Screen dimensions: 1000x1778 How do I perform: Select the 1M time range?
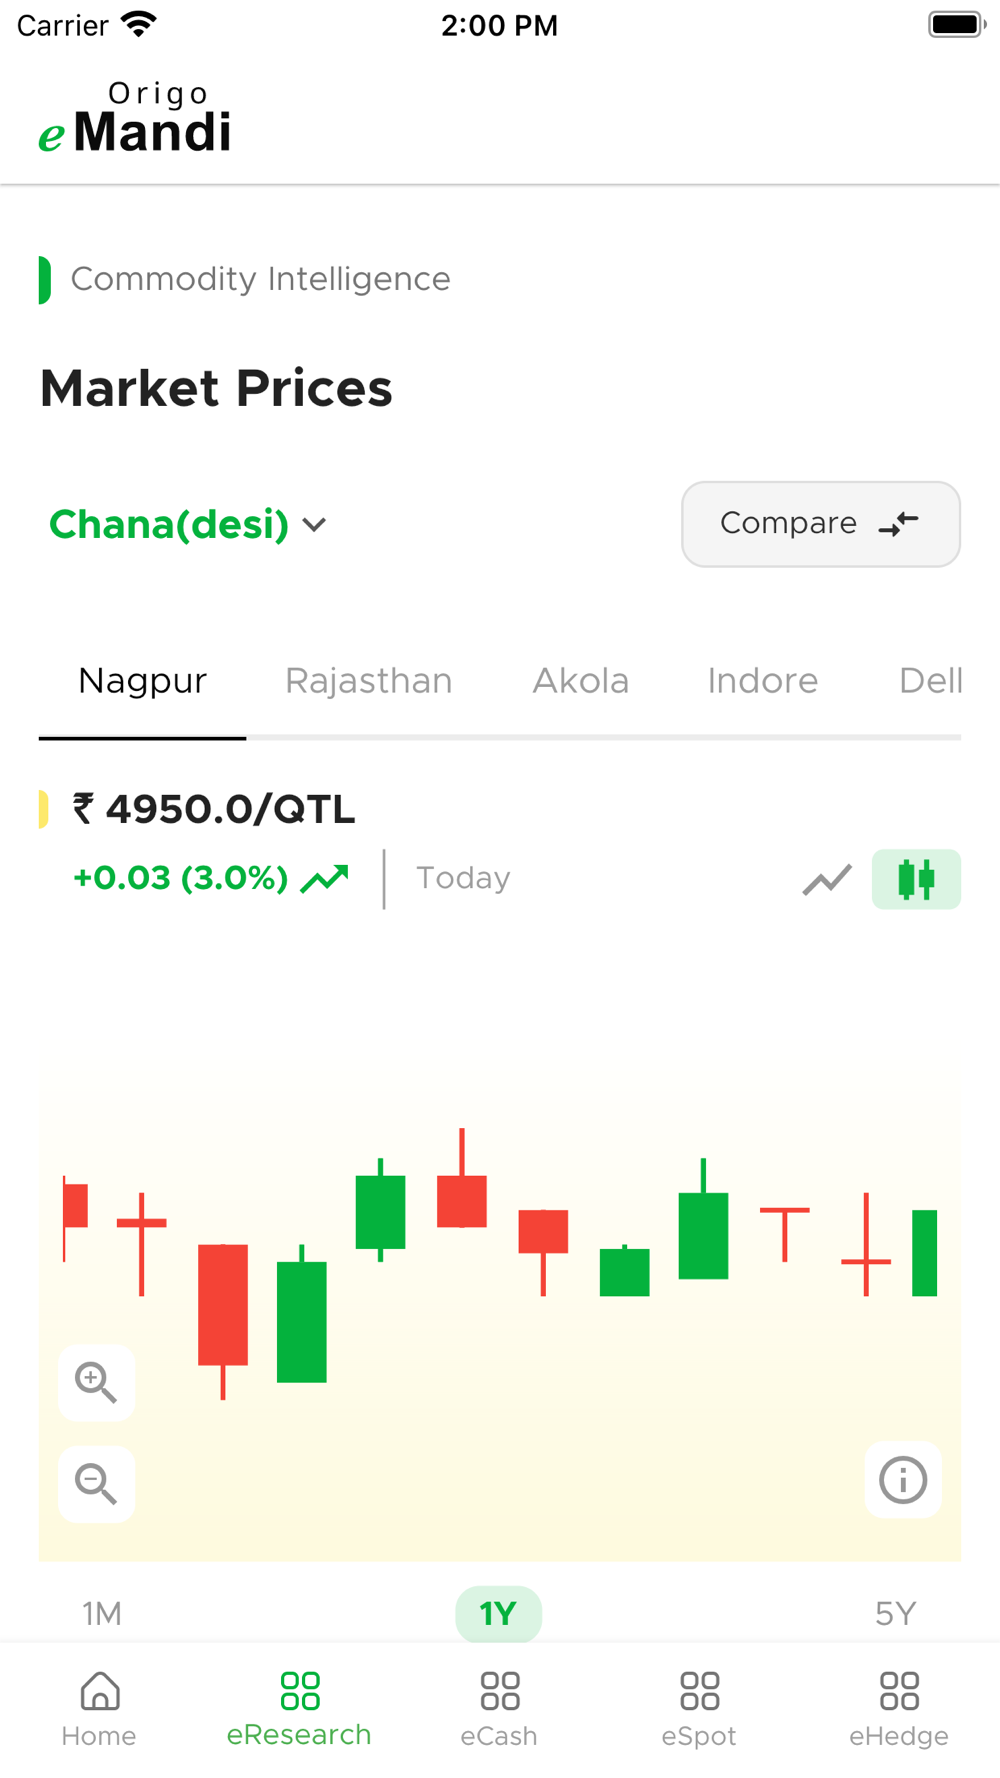(102, 1613)
